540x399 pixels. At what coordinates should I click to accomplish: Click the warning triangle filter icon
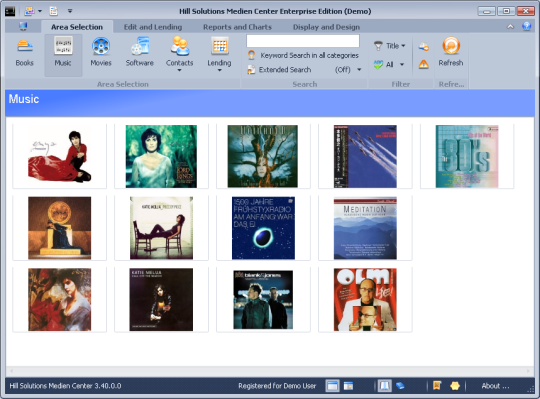(424, 64)
